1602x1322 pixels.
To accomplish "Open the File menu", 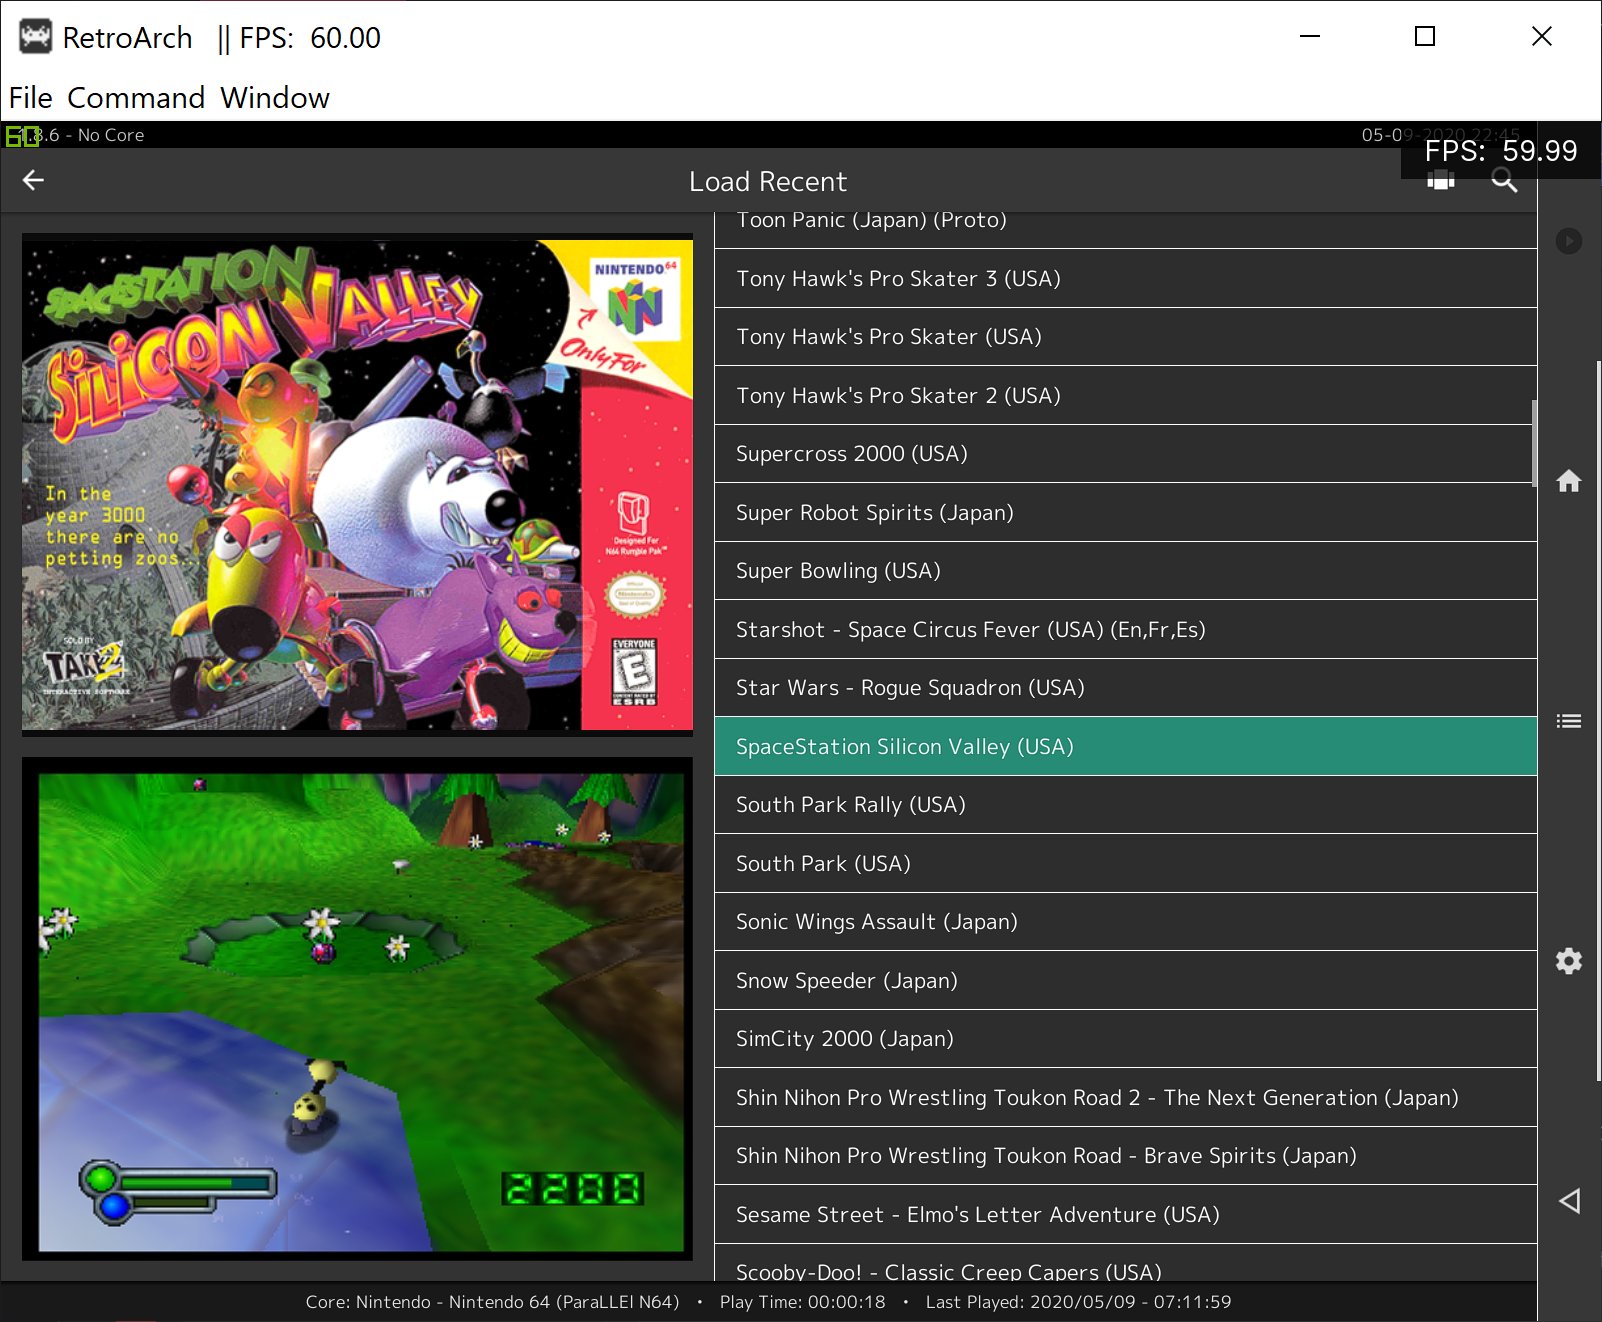I will coord(31,97).
